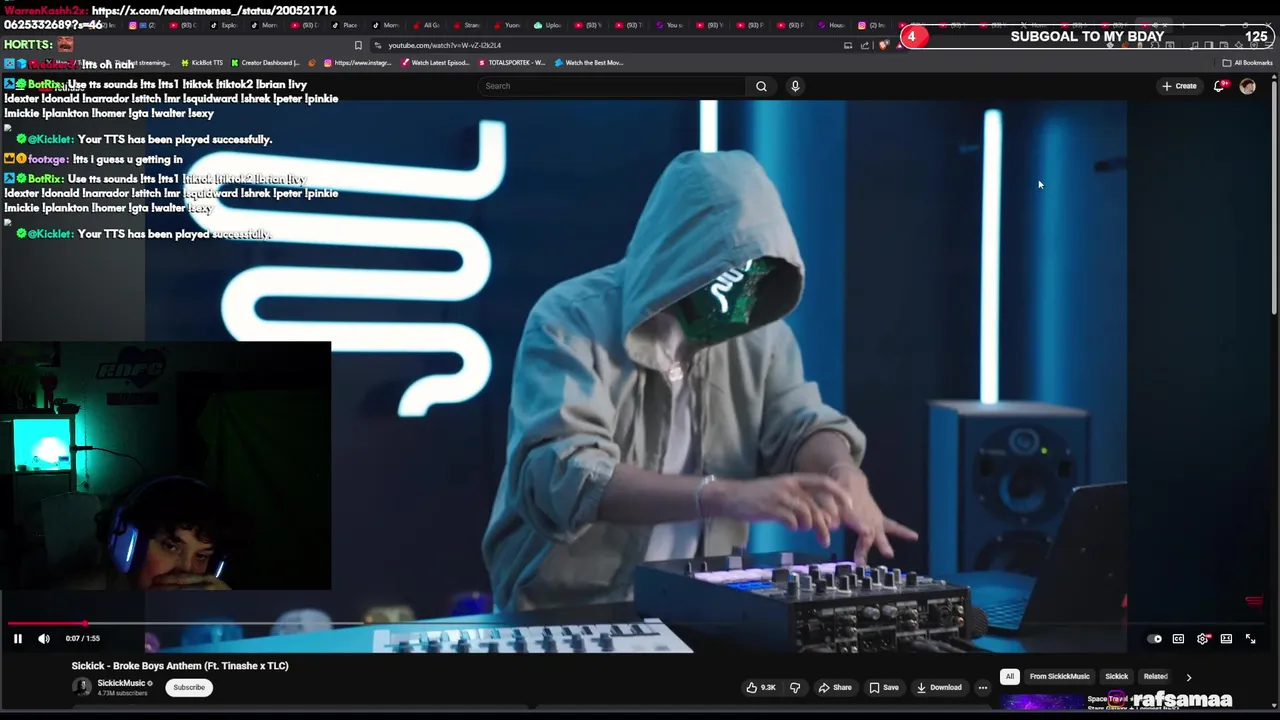1280x720 pixels.
Task: Click the bookmark icon beside address bar
Action: click(x=358, y=45)
